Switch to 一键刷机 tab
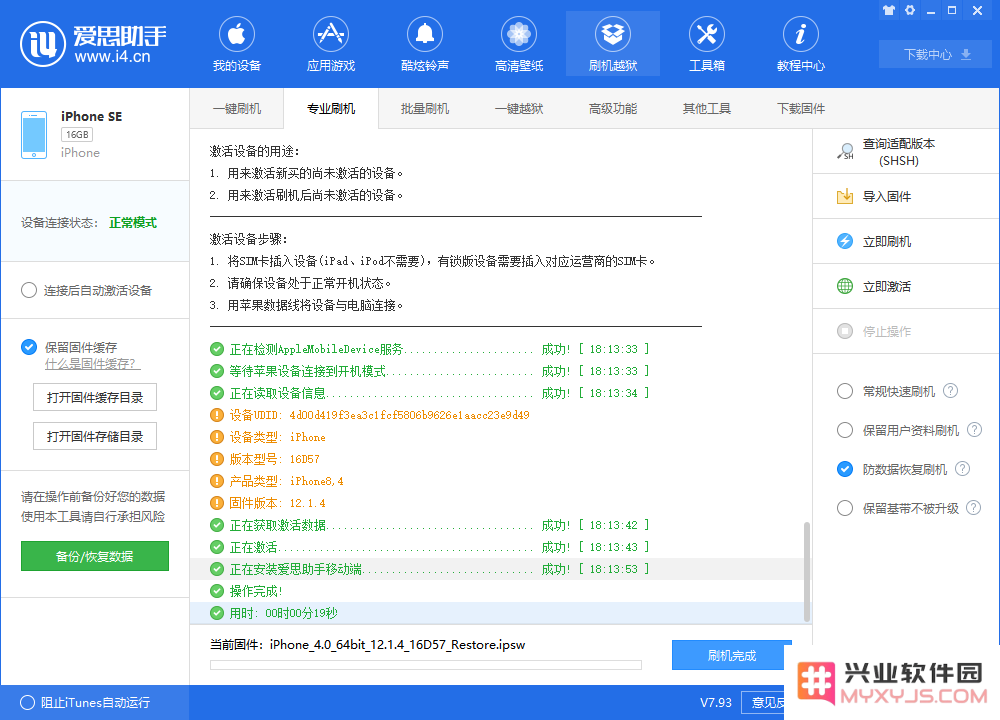 237,108
